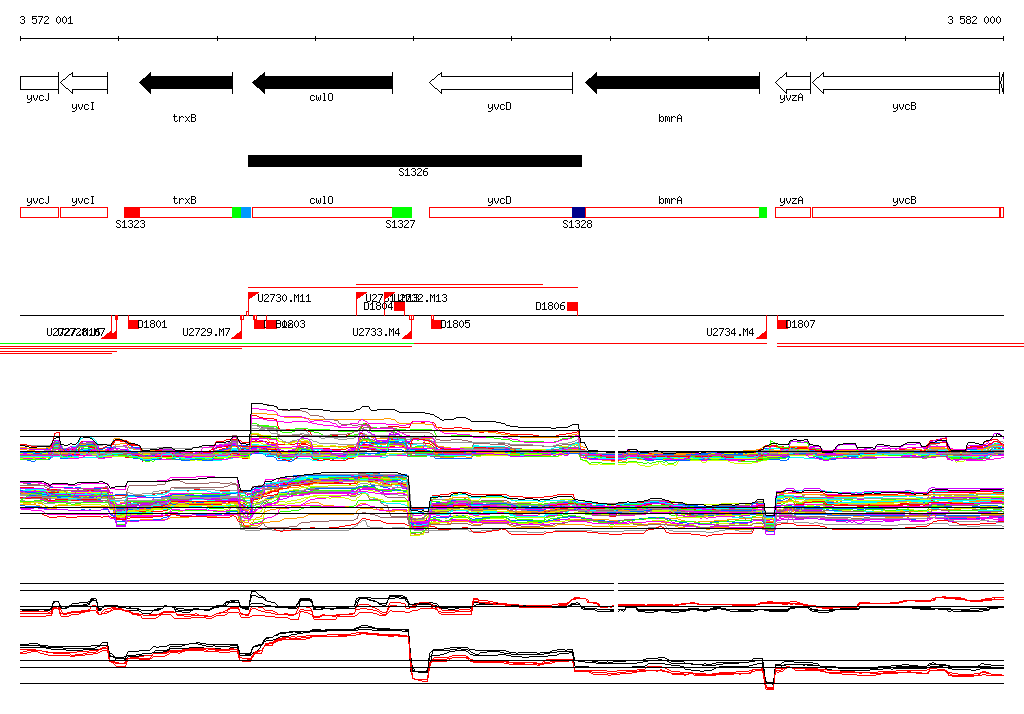Select the black trxB gene arrow
Viewport: 1024px width, 714px height.
(x=186, y=83)
